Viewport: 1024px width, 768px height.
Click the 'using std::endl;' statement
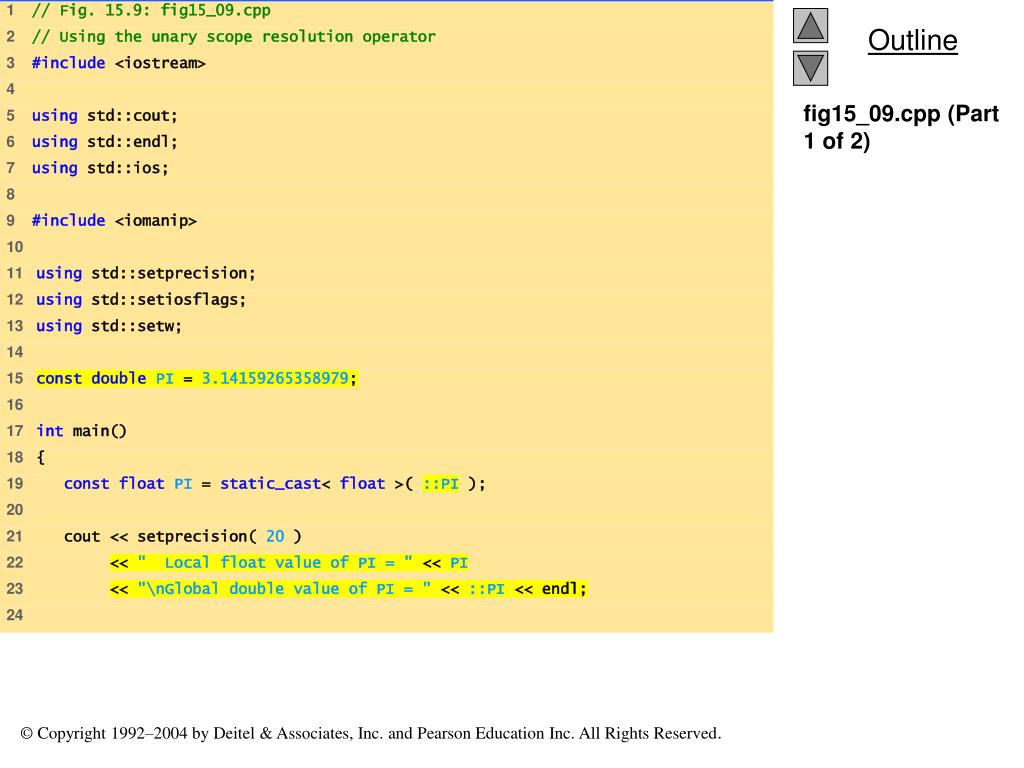[x=104, y=141]
